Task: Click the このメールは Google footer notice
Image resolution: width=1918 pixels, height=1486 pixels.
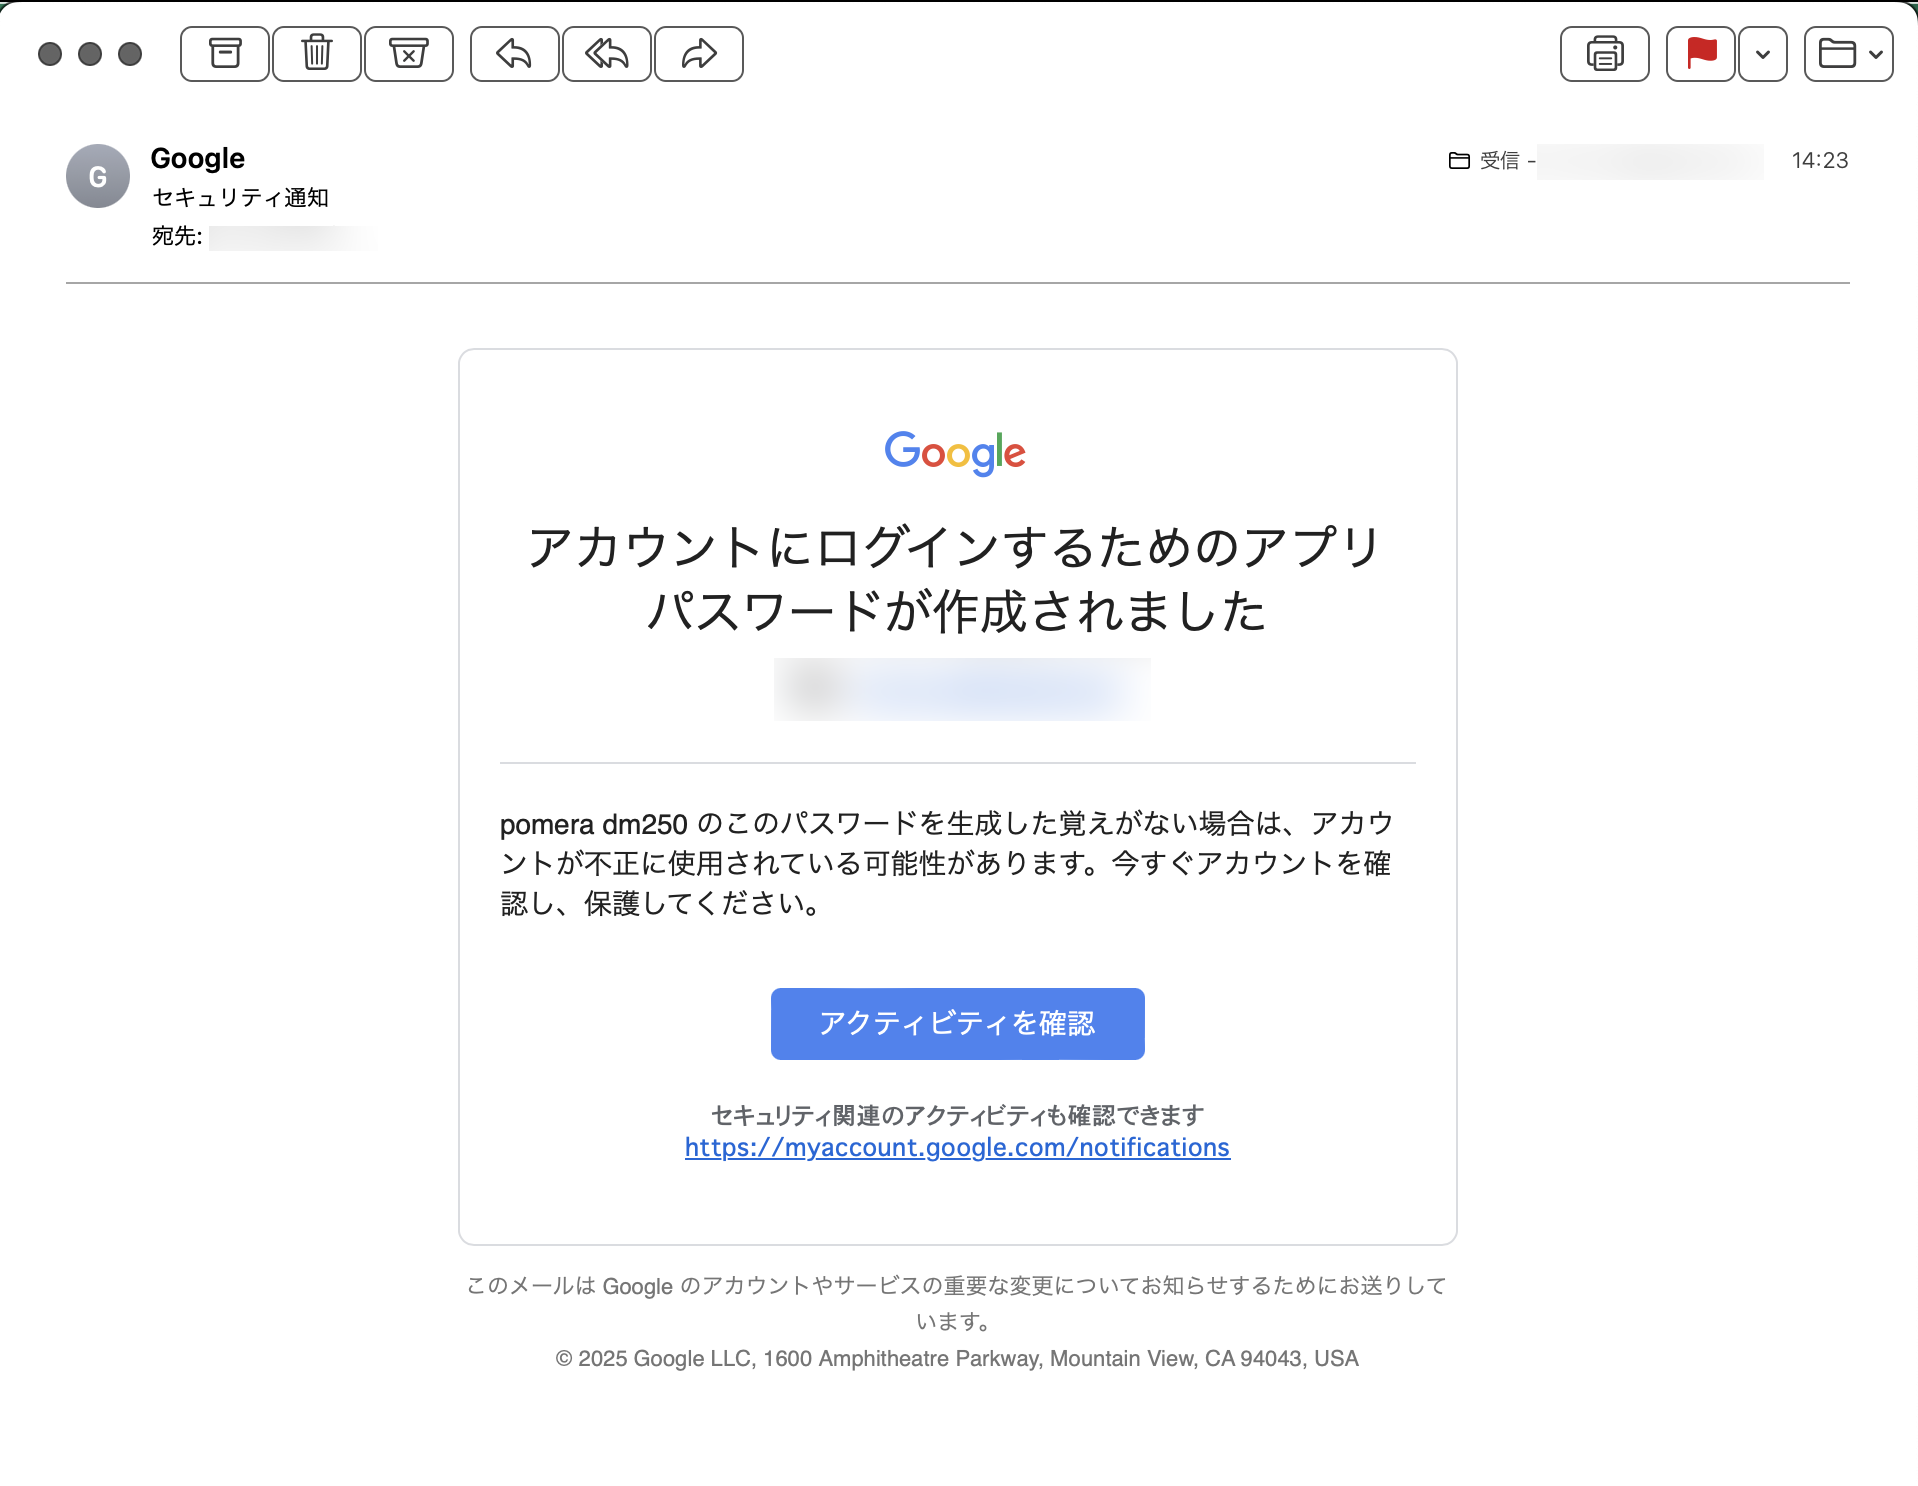Action: [957, 1303]
